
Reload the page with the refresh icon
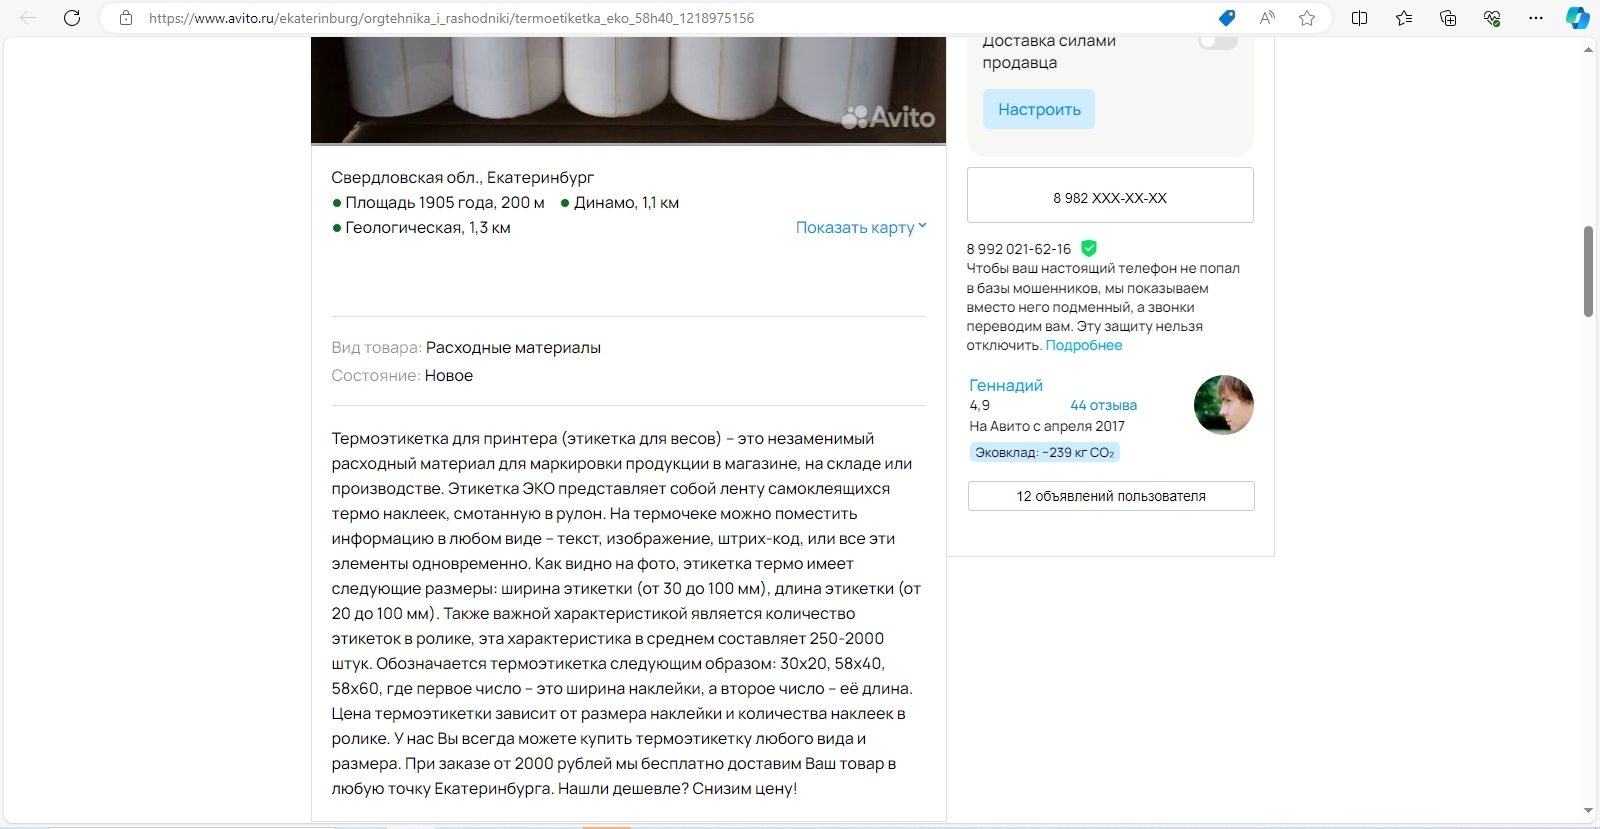[x=72, y=18]
